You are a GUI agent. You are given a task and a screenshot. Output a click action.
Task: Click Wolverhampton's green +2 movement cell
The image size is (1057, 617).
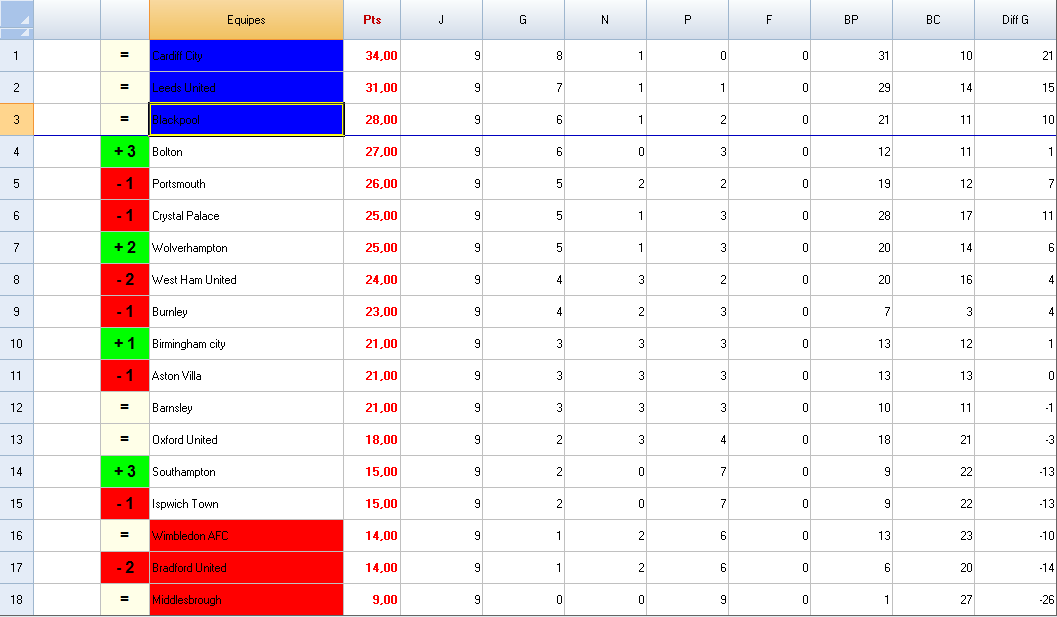(125, 247)
